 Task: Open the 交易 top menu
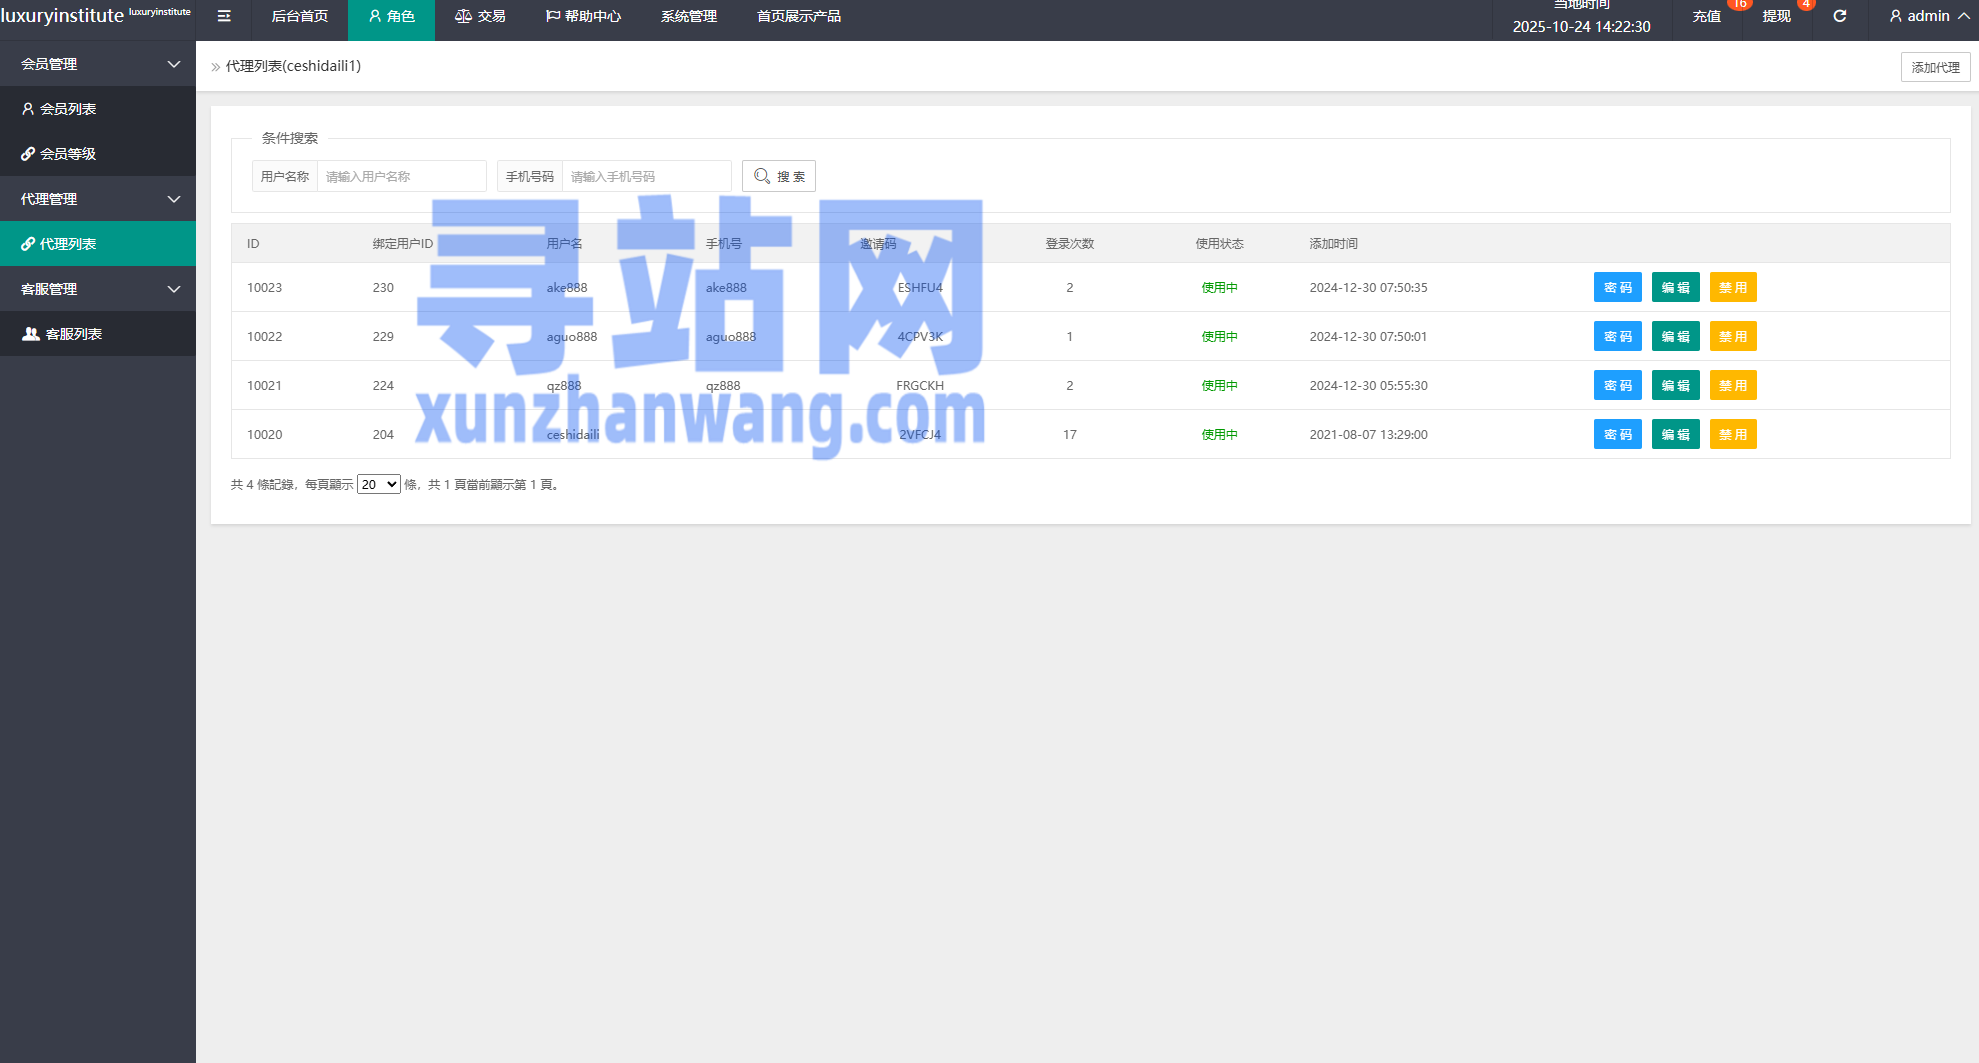pos(480,16)
